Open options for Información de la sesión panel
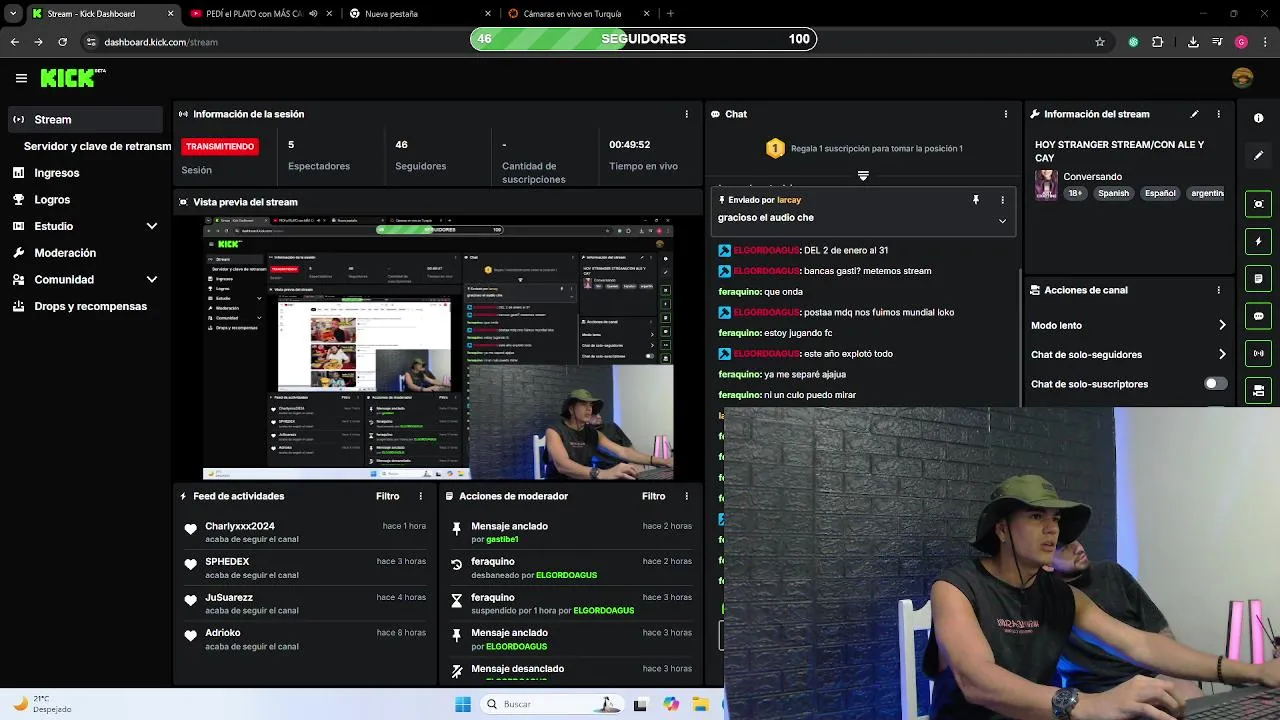The height and width of the screenshot is (720, 1280). point(686,114)
